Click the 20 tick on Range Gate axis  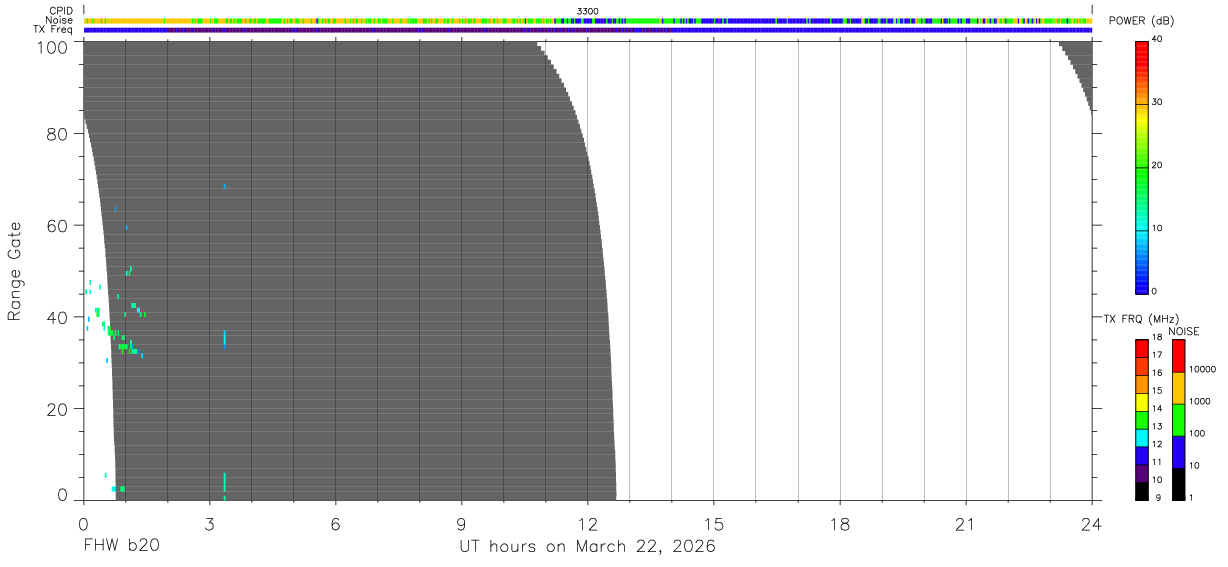(59, 409)
